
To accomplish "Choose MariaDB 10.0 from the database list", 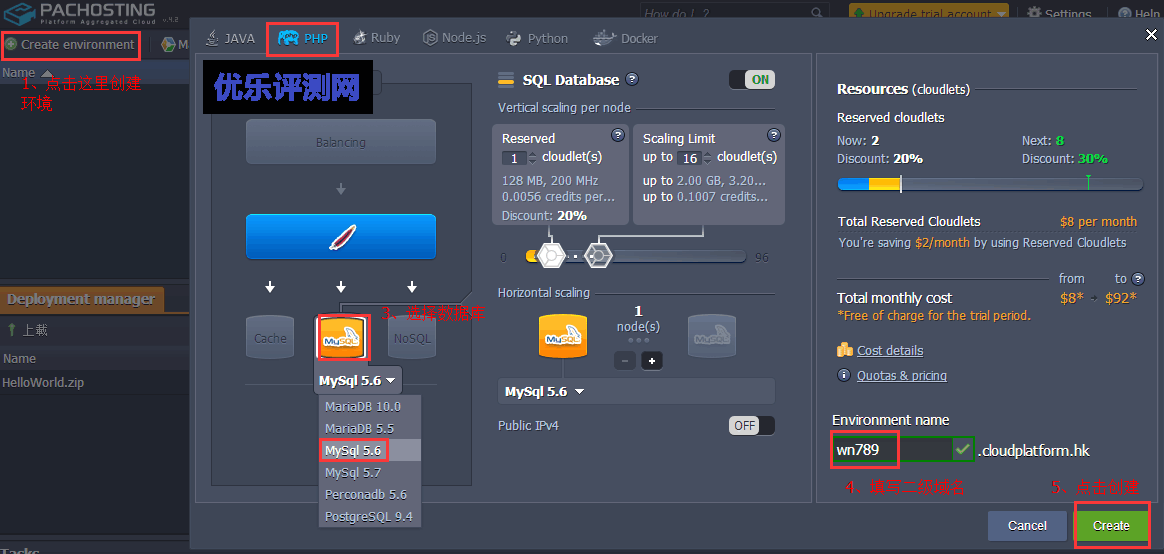I will (362, 406).
